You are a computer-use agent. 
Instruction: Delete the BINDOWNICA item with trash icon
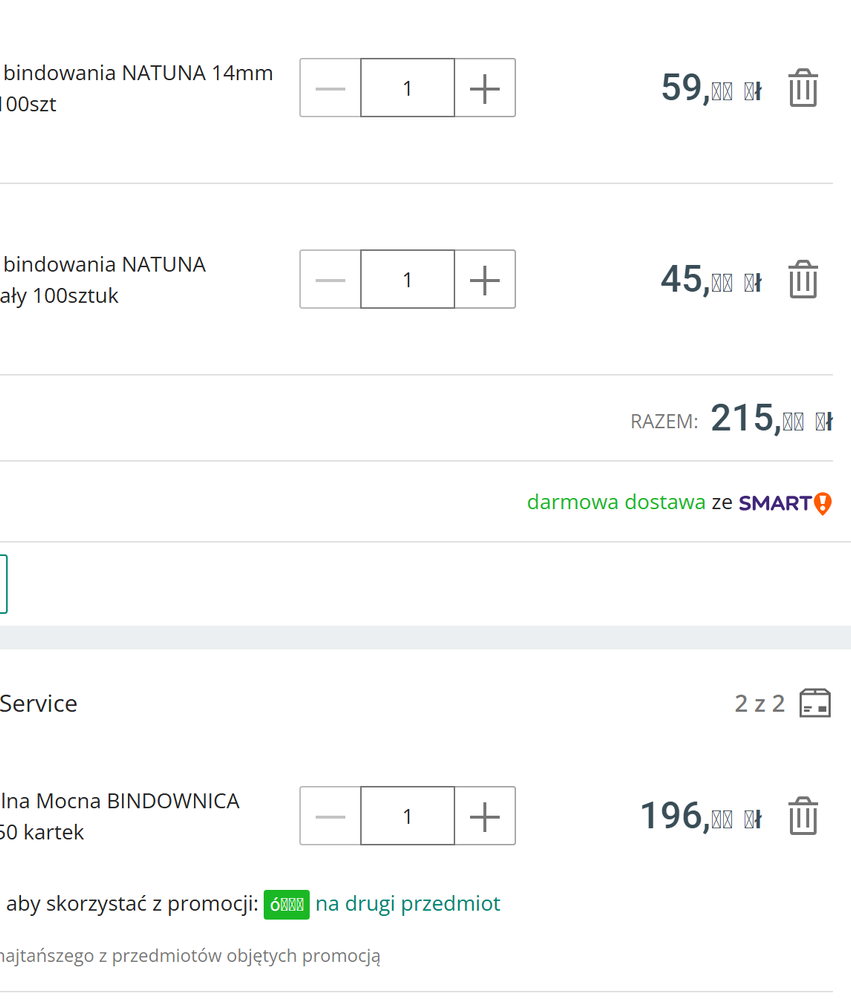(803, 817)
